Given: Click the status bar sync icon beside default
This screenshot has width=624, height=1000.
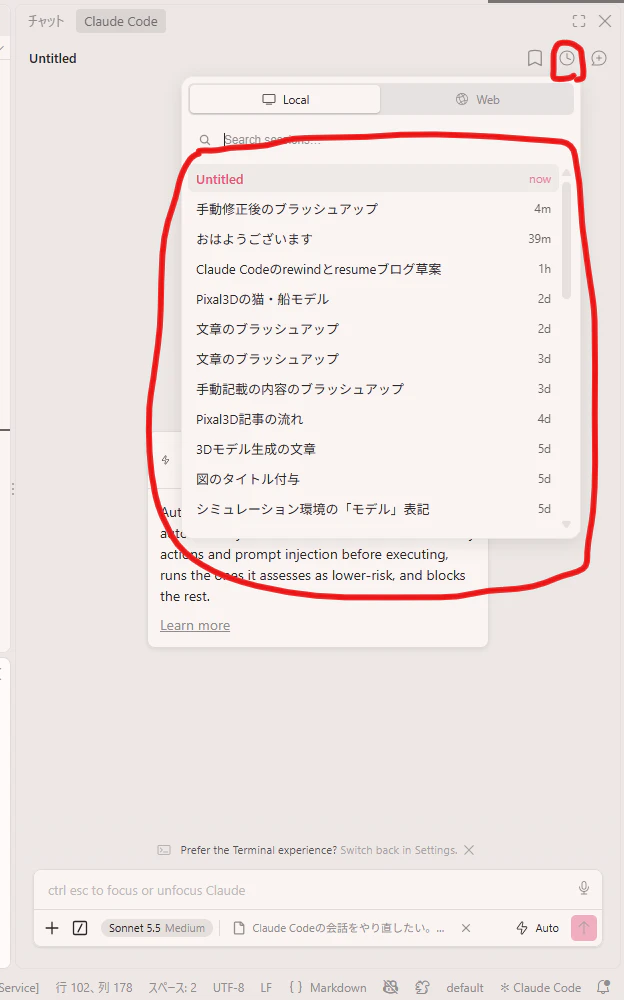Looking at the screenshot, I should pos(422,988).
